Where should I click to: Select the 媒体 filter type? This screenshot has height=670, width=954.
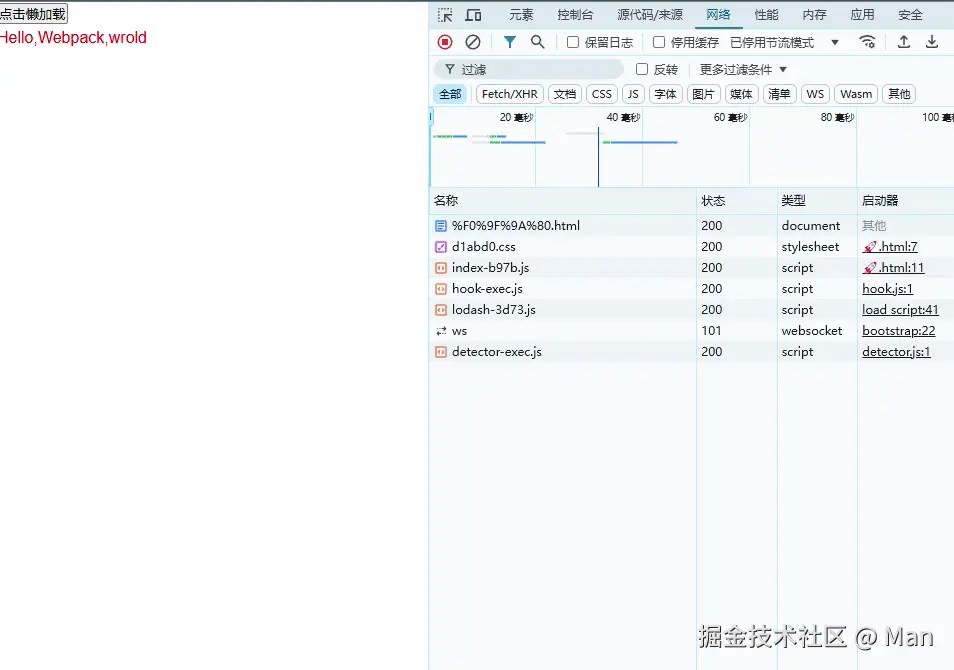point(741,94)
